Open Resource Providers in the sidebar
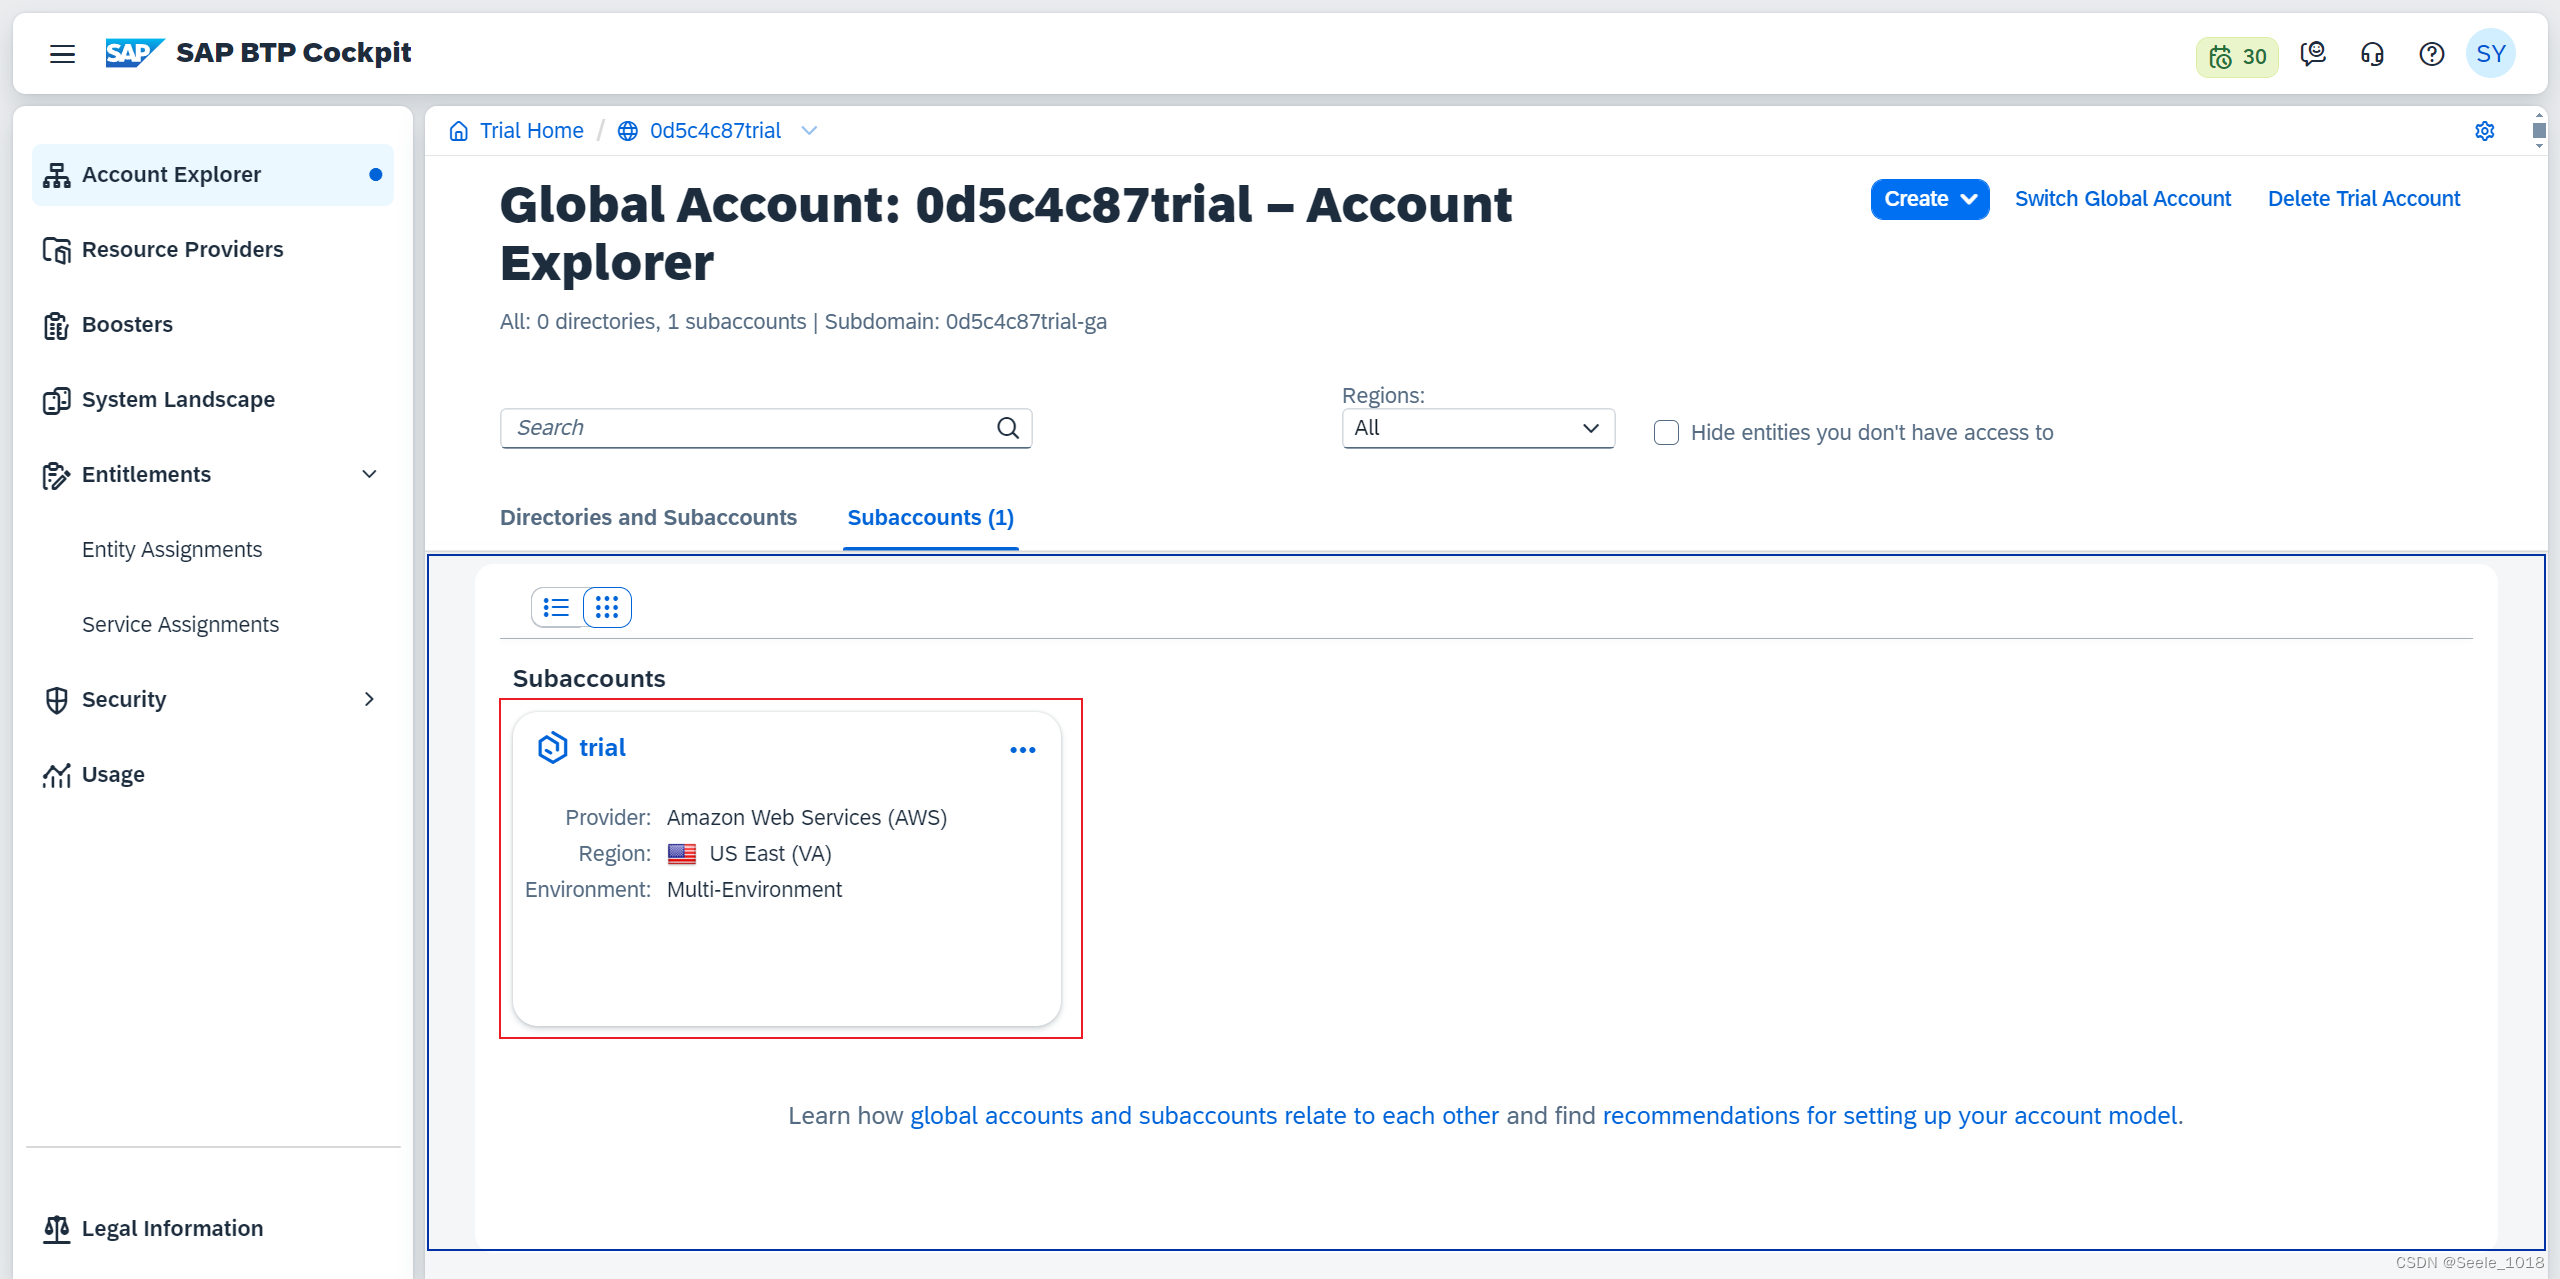 [213, 250]
